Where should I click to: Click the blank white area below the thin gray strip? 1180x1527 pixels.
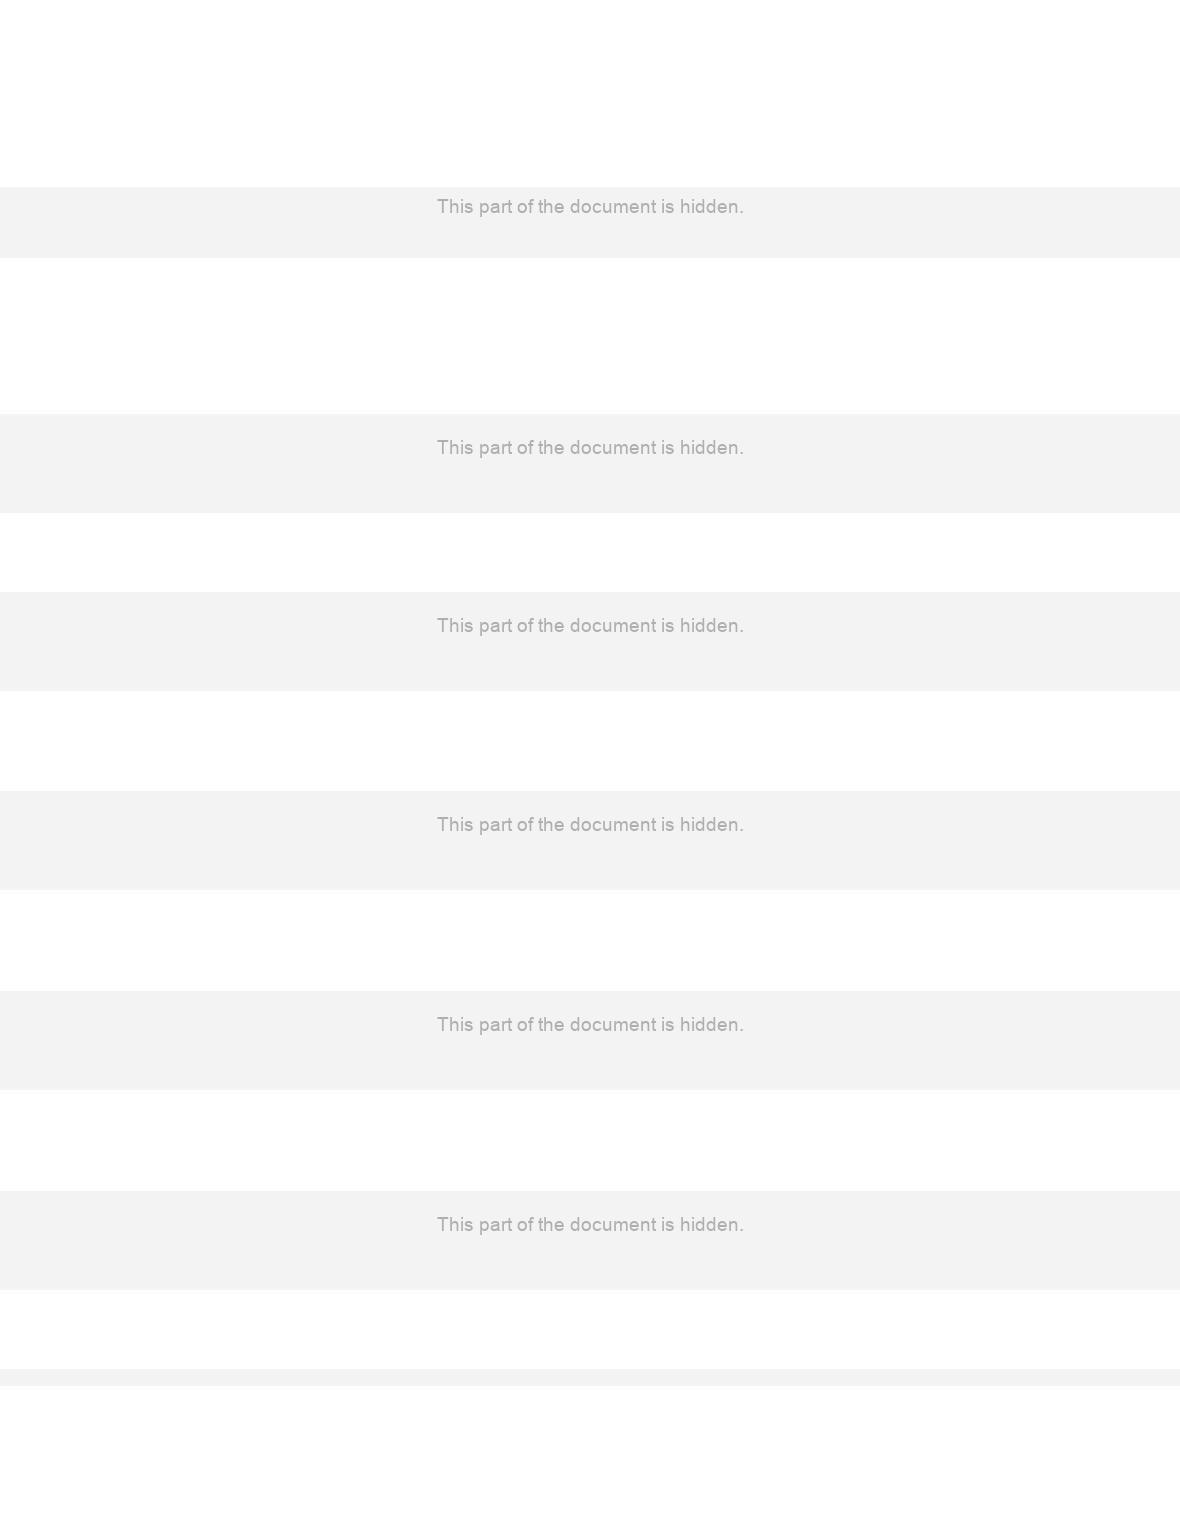coord(590,1456)
